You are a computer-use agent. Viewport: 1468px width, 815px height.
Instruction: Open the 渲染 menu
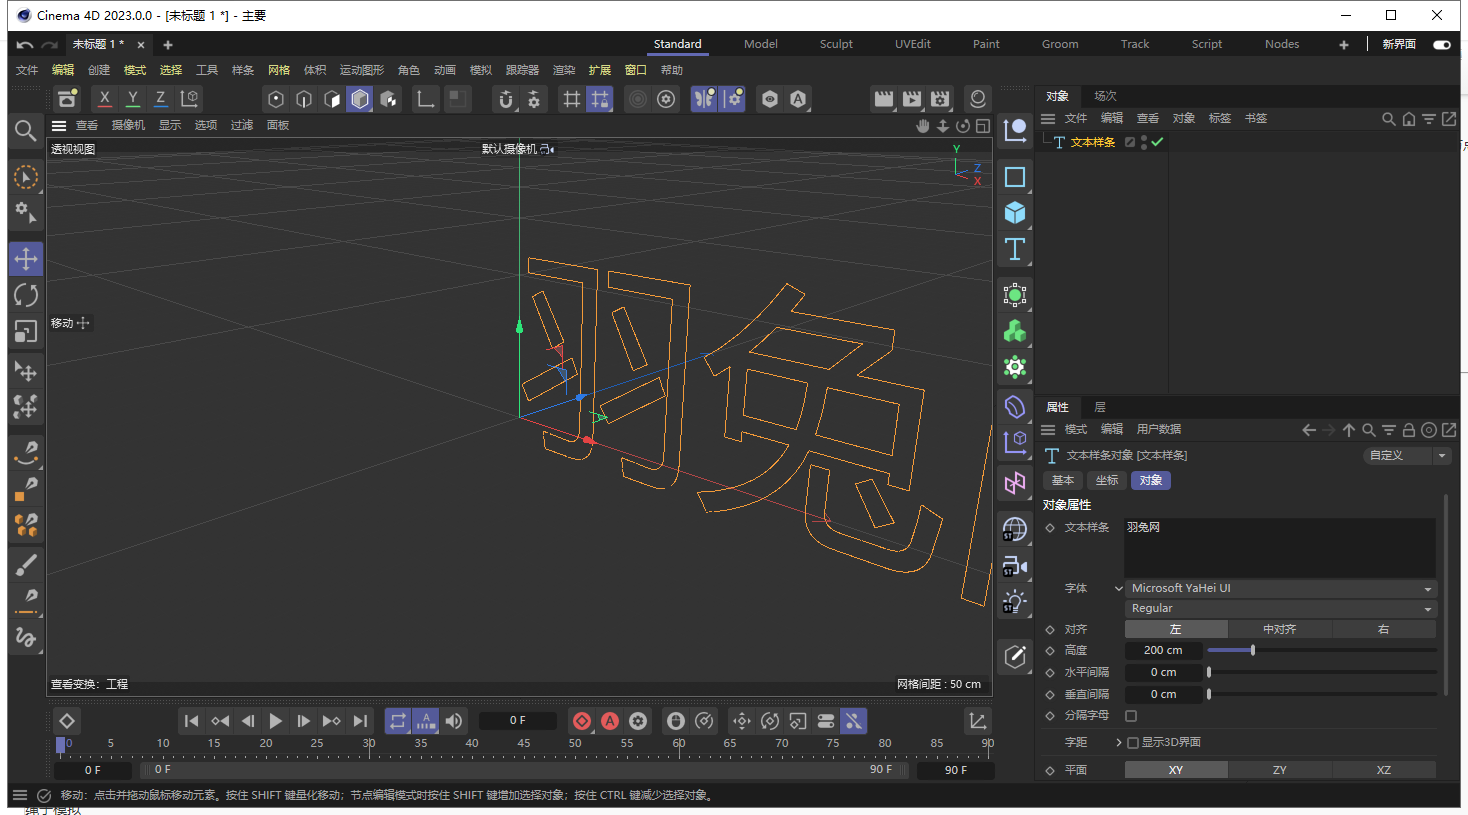[562, 70]
